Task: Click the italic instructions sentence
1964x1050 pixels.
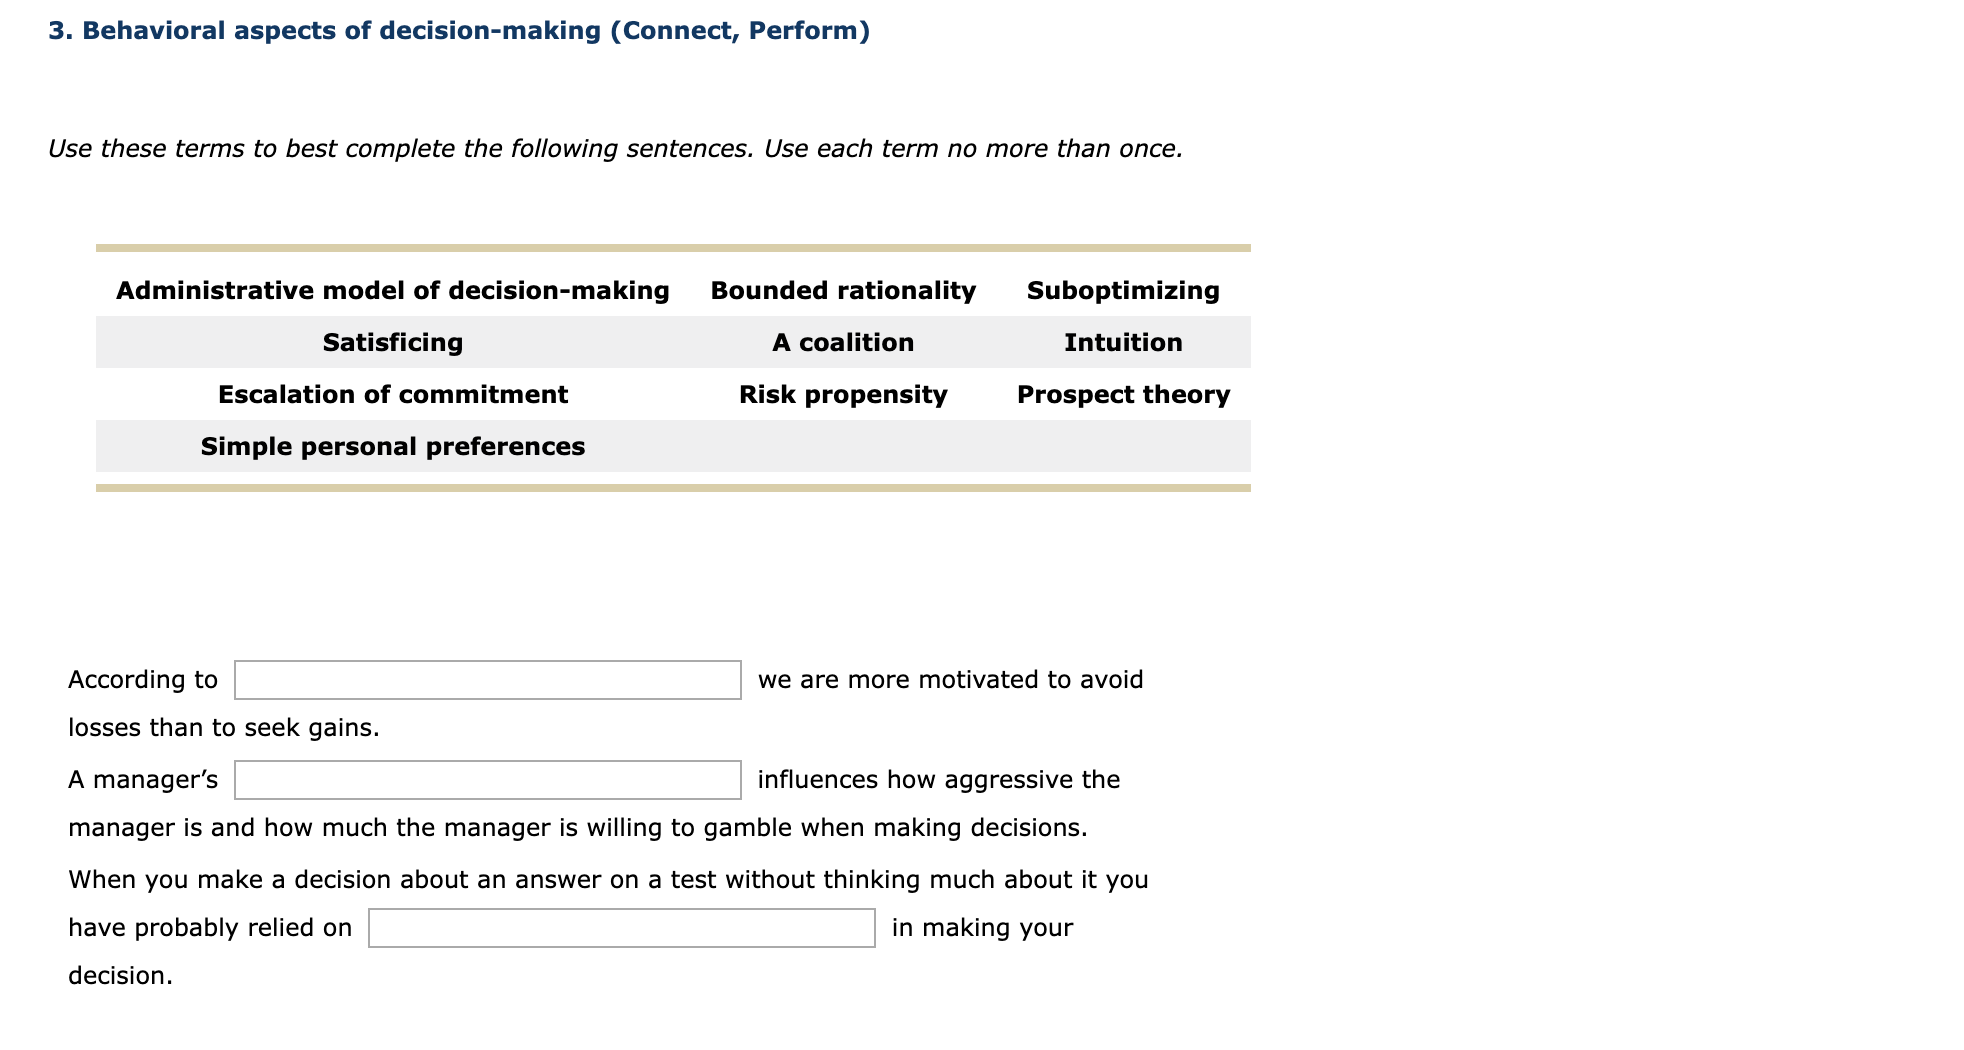Action: click(615, 148)
